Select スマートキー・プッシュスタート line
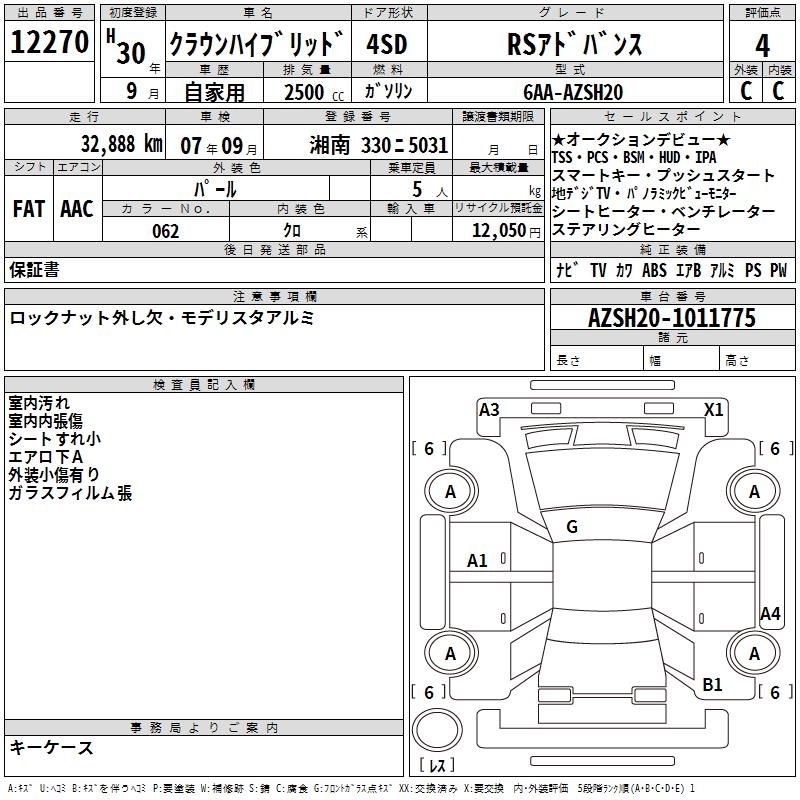Screen dimensions: 800x800 pyautogui.click(x=663, y=176)
